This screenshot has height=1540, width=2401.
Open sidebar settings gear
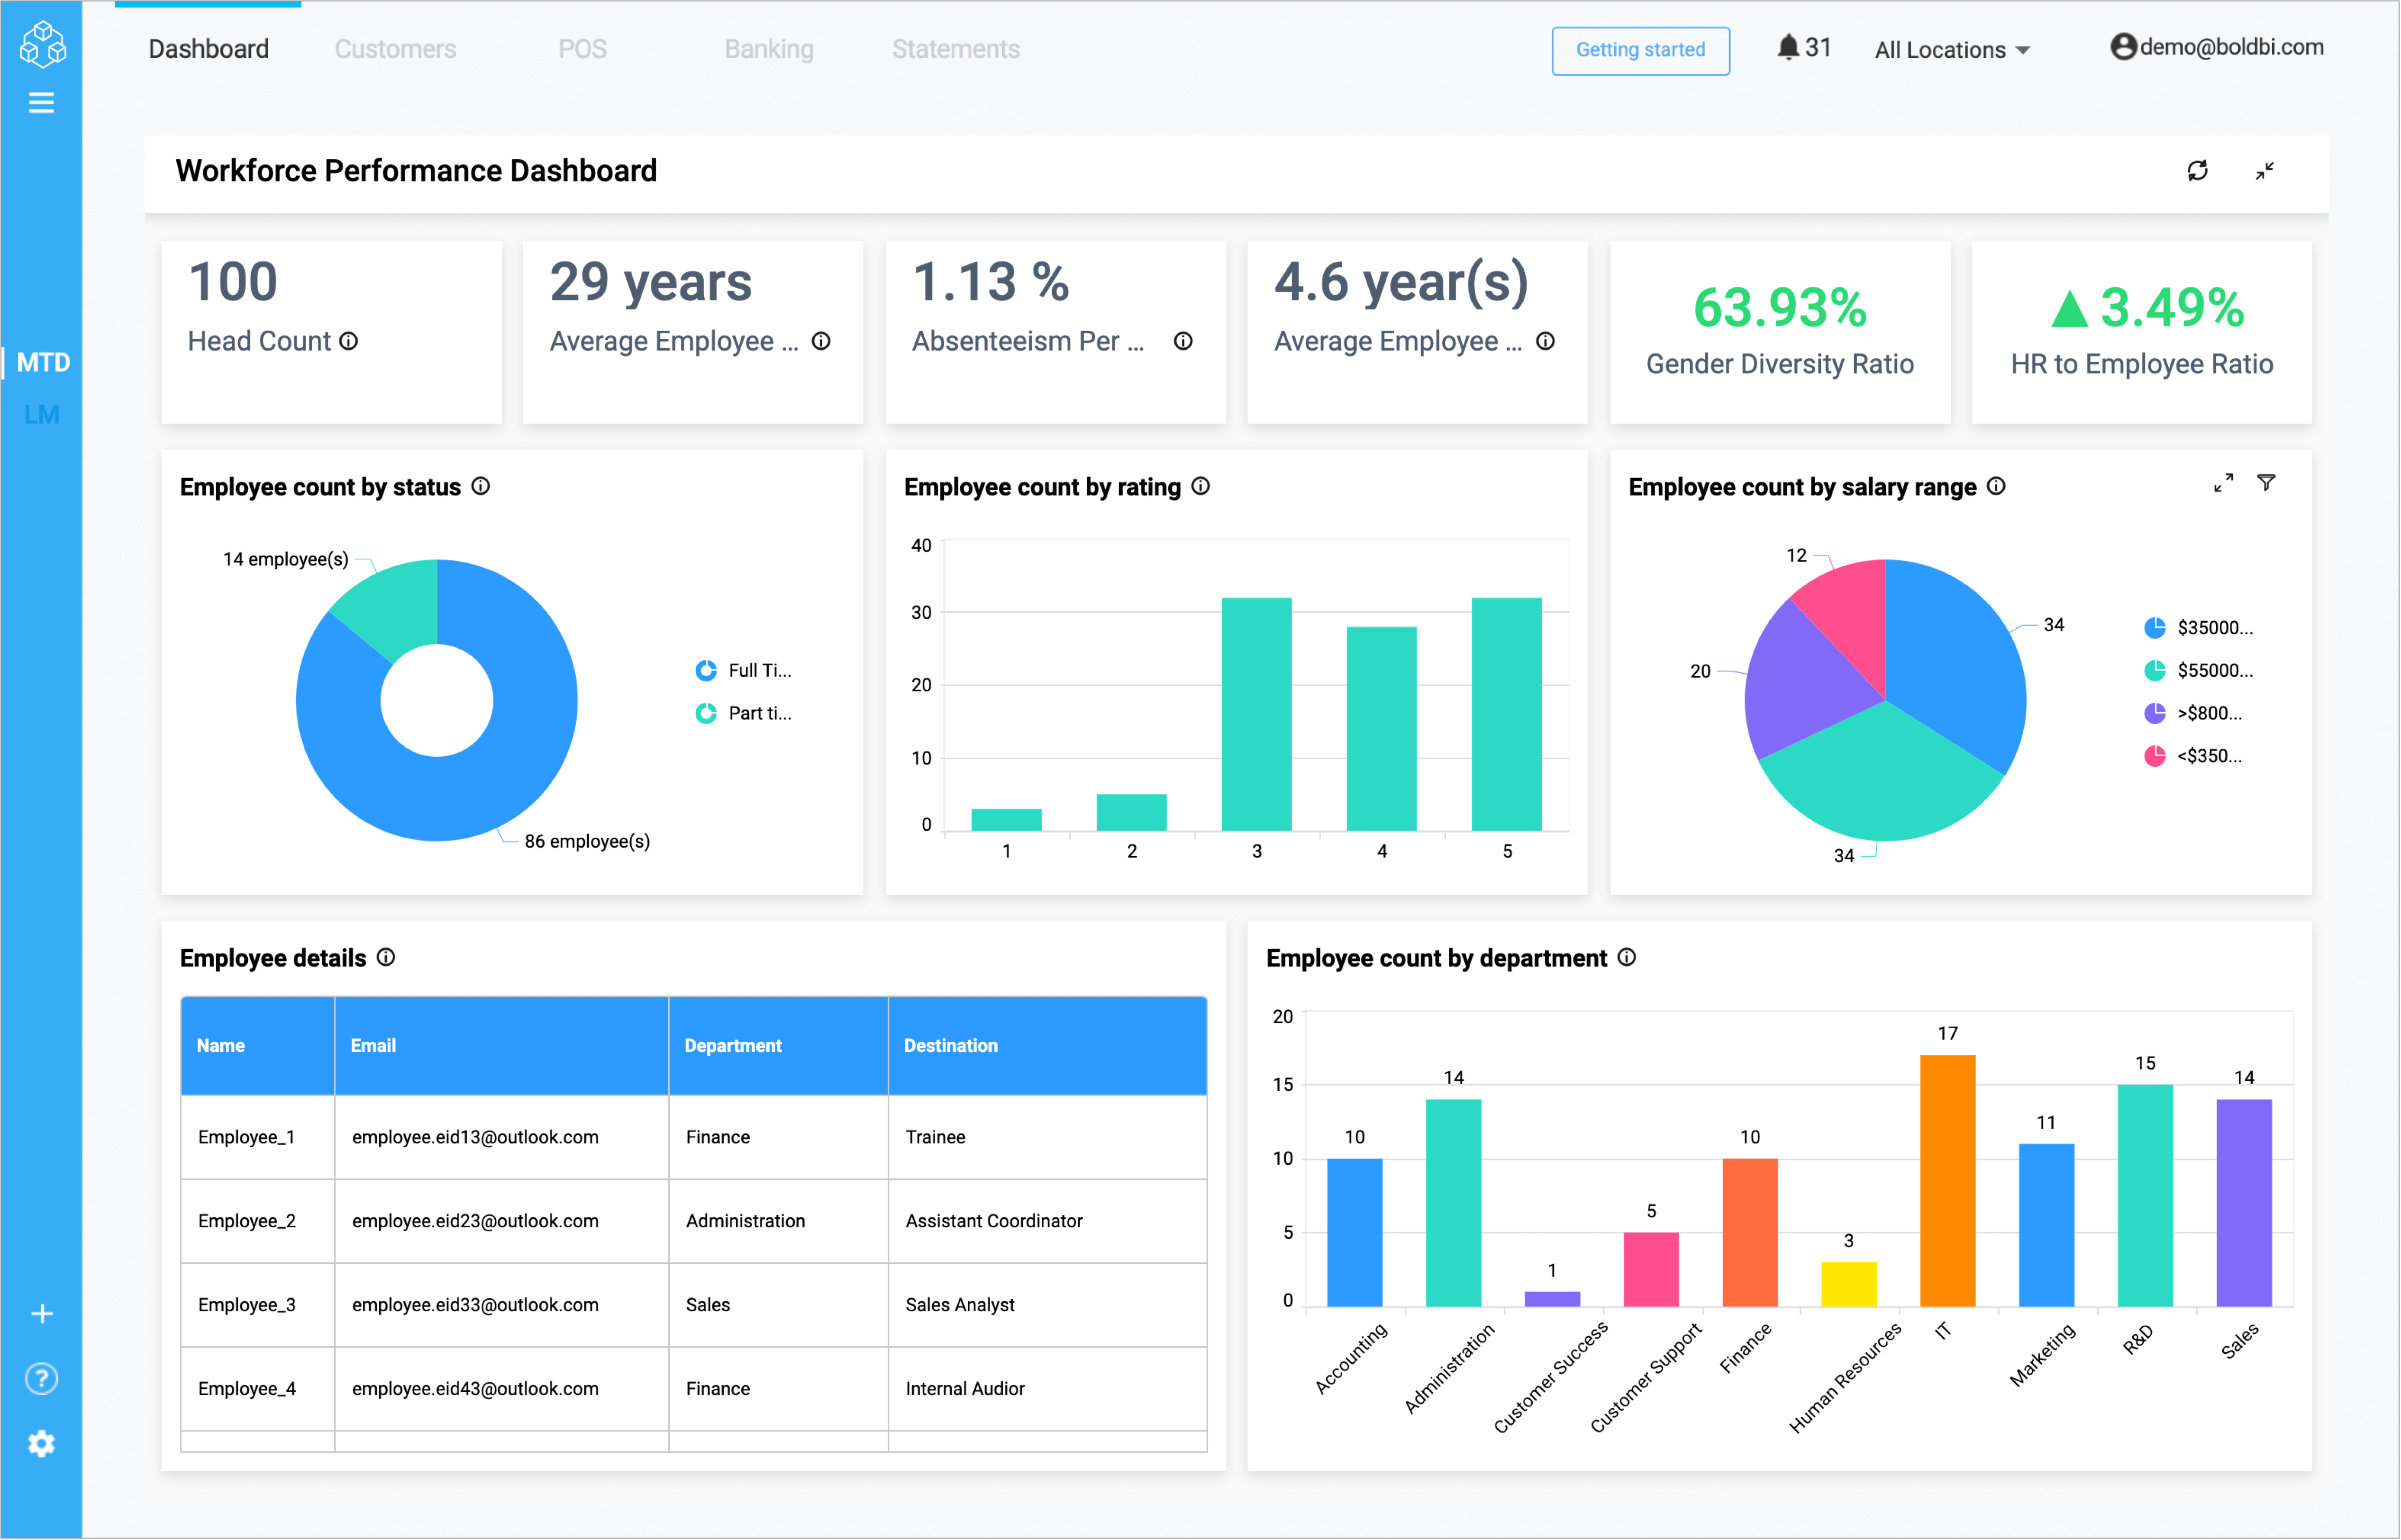[x=42, y=1443]
